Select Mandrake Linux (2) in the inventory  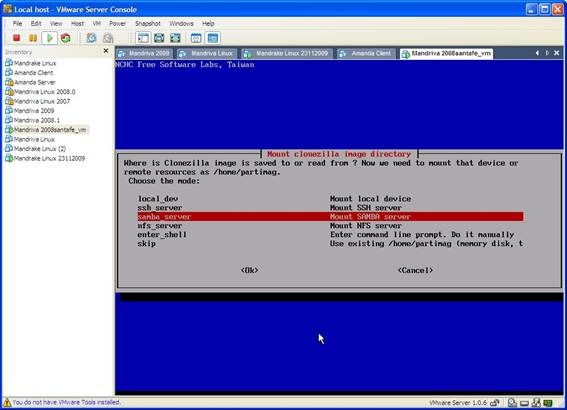pos(36,149)
